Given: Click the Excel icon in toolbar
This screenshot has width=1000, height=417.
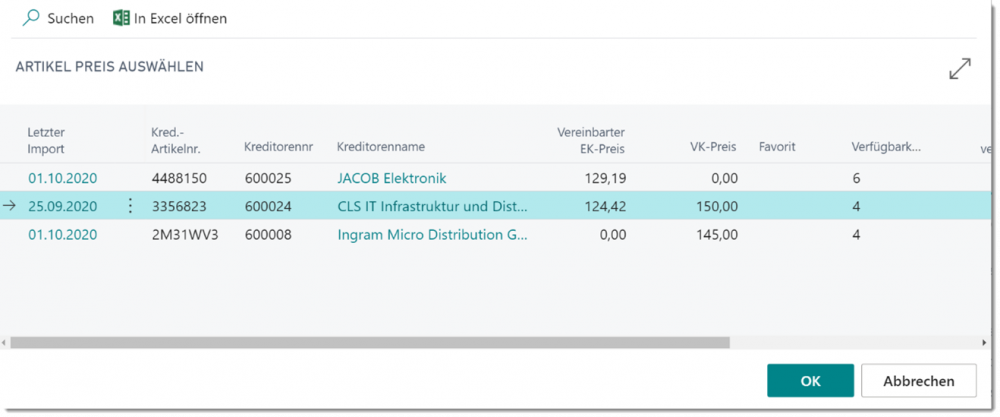Looking at the screenshot, I should (121, 18).
